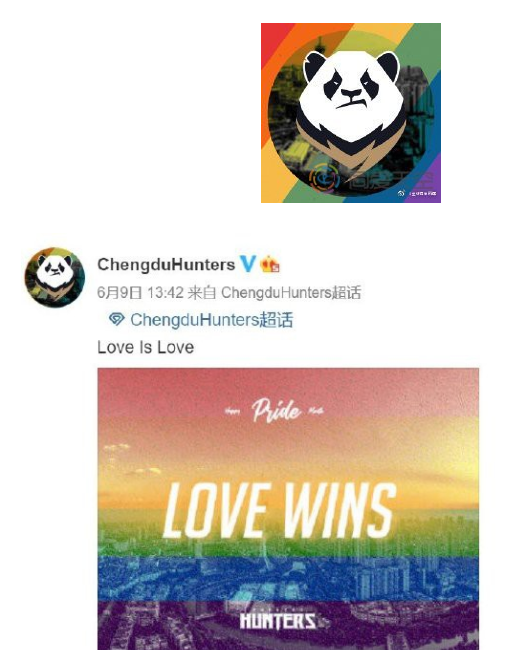Click the blue V verified badge

click(x=248, y=264)
